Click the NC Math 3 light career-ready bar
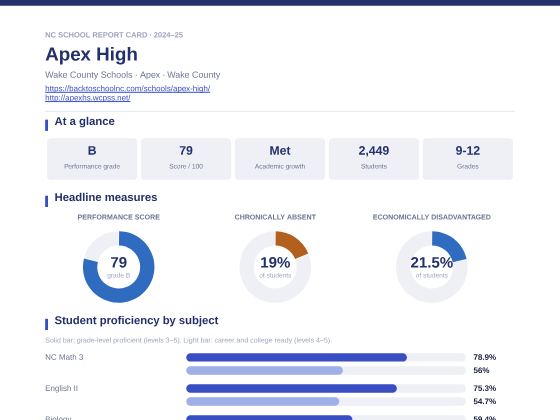The image size is (560, 420). click(x=264, y=370)
